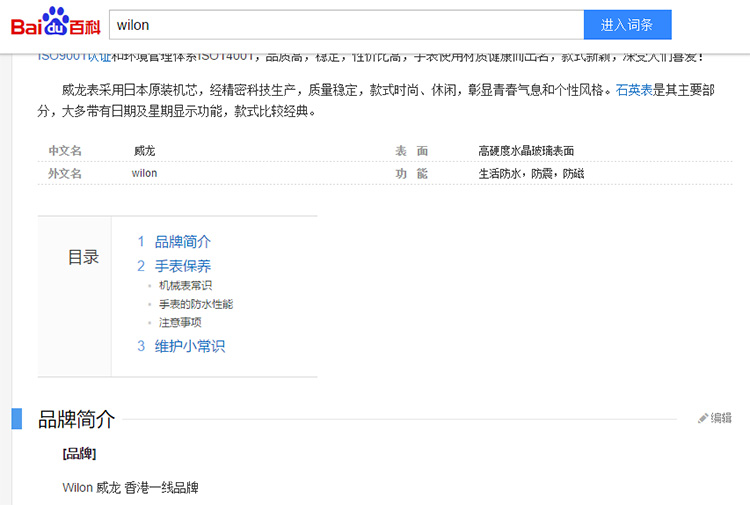The width and height of the screenshot is (750, 505).
Task: Open the ISO9001认证 link
Action: [74, 58]
